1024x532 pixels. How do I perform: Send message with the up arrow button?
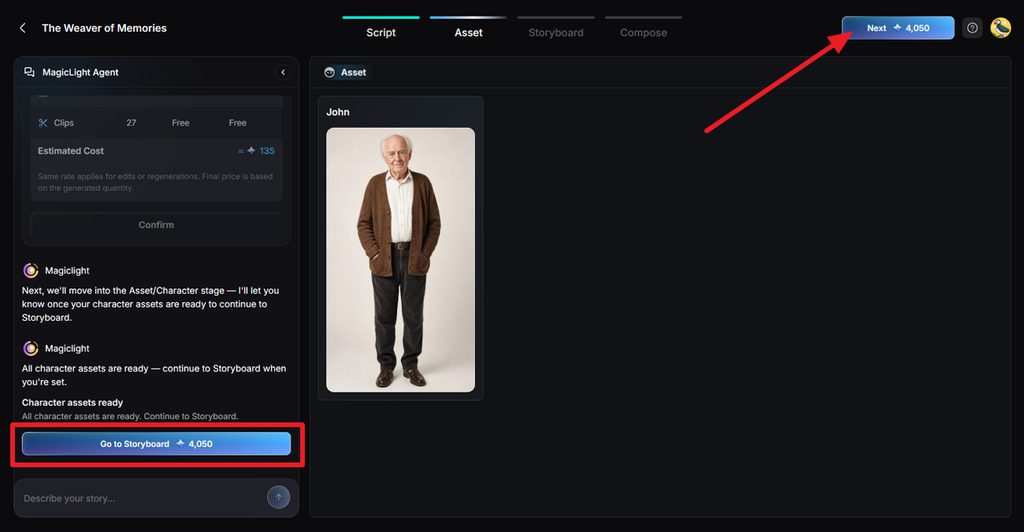[278, 497]
